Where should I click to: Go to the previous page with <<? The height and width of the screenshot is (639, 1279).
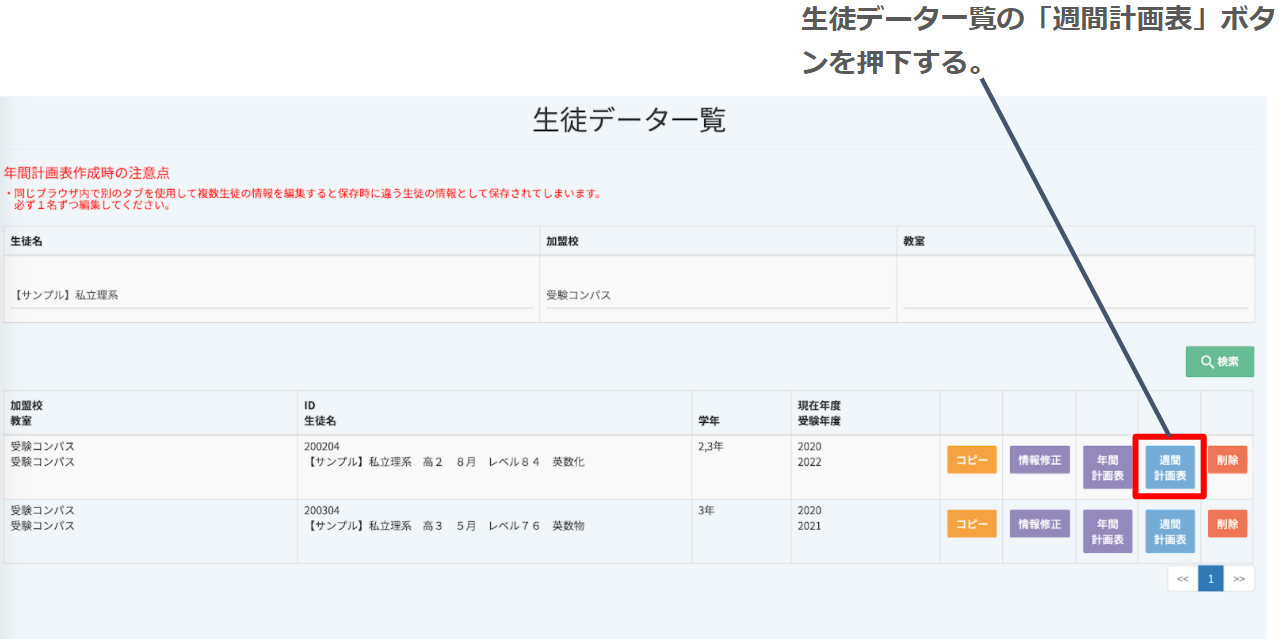click(1182, 579)
